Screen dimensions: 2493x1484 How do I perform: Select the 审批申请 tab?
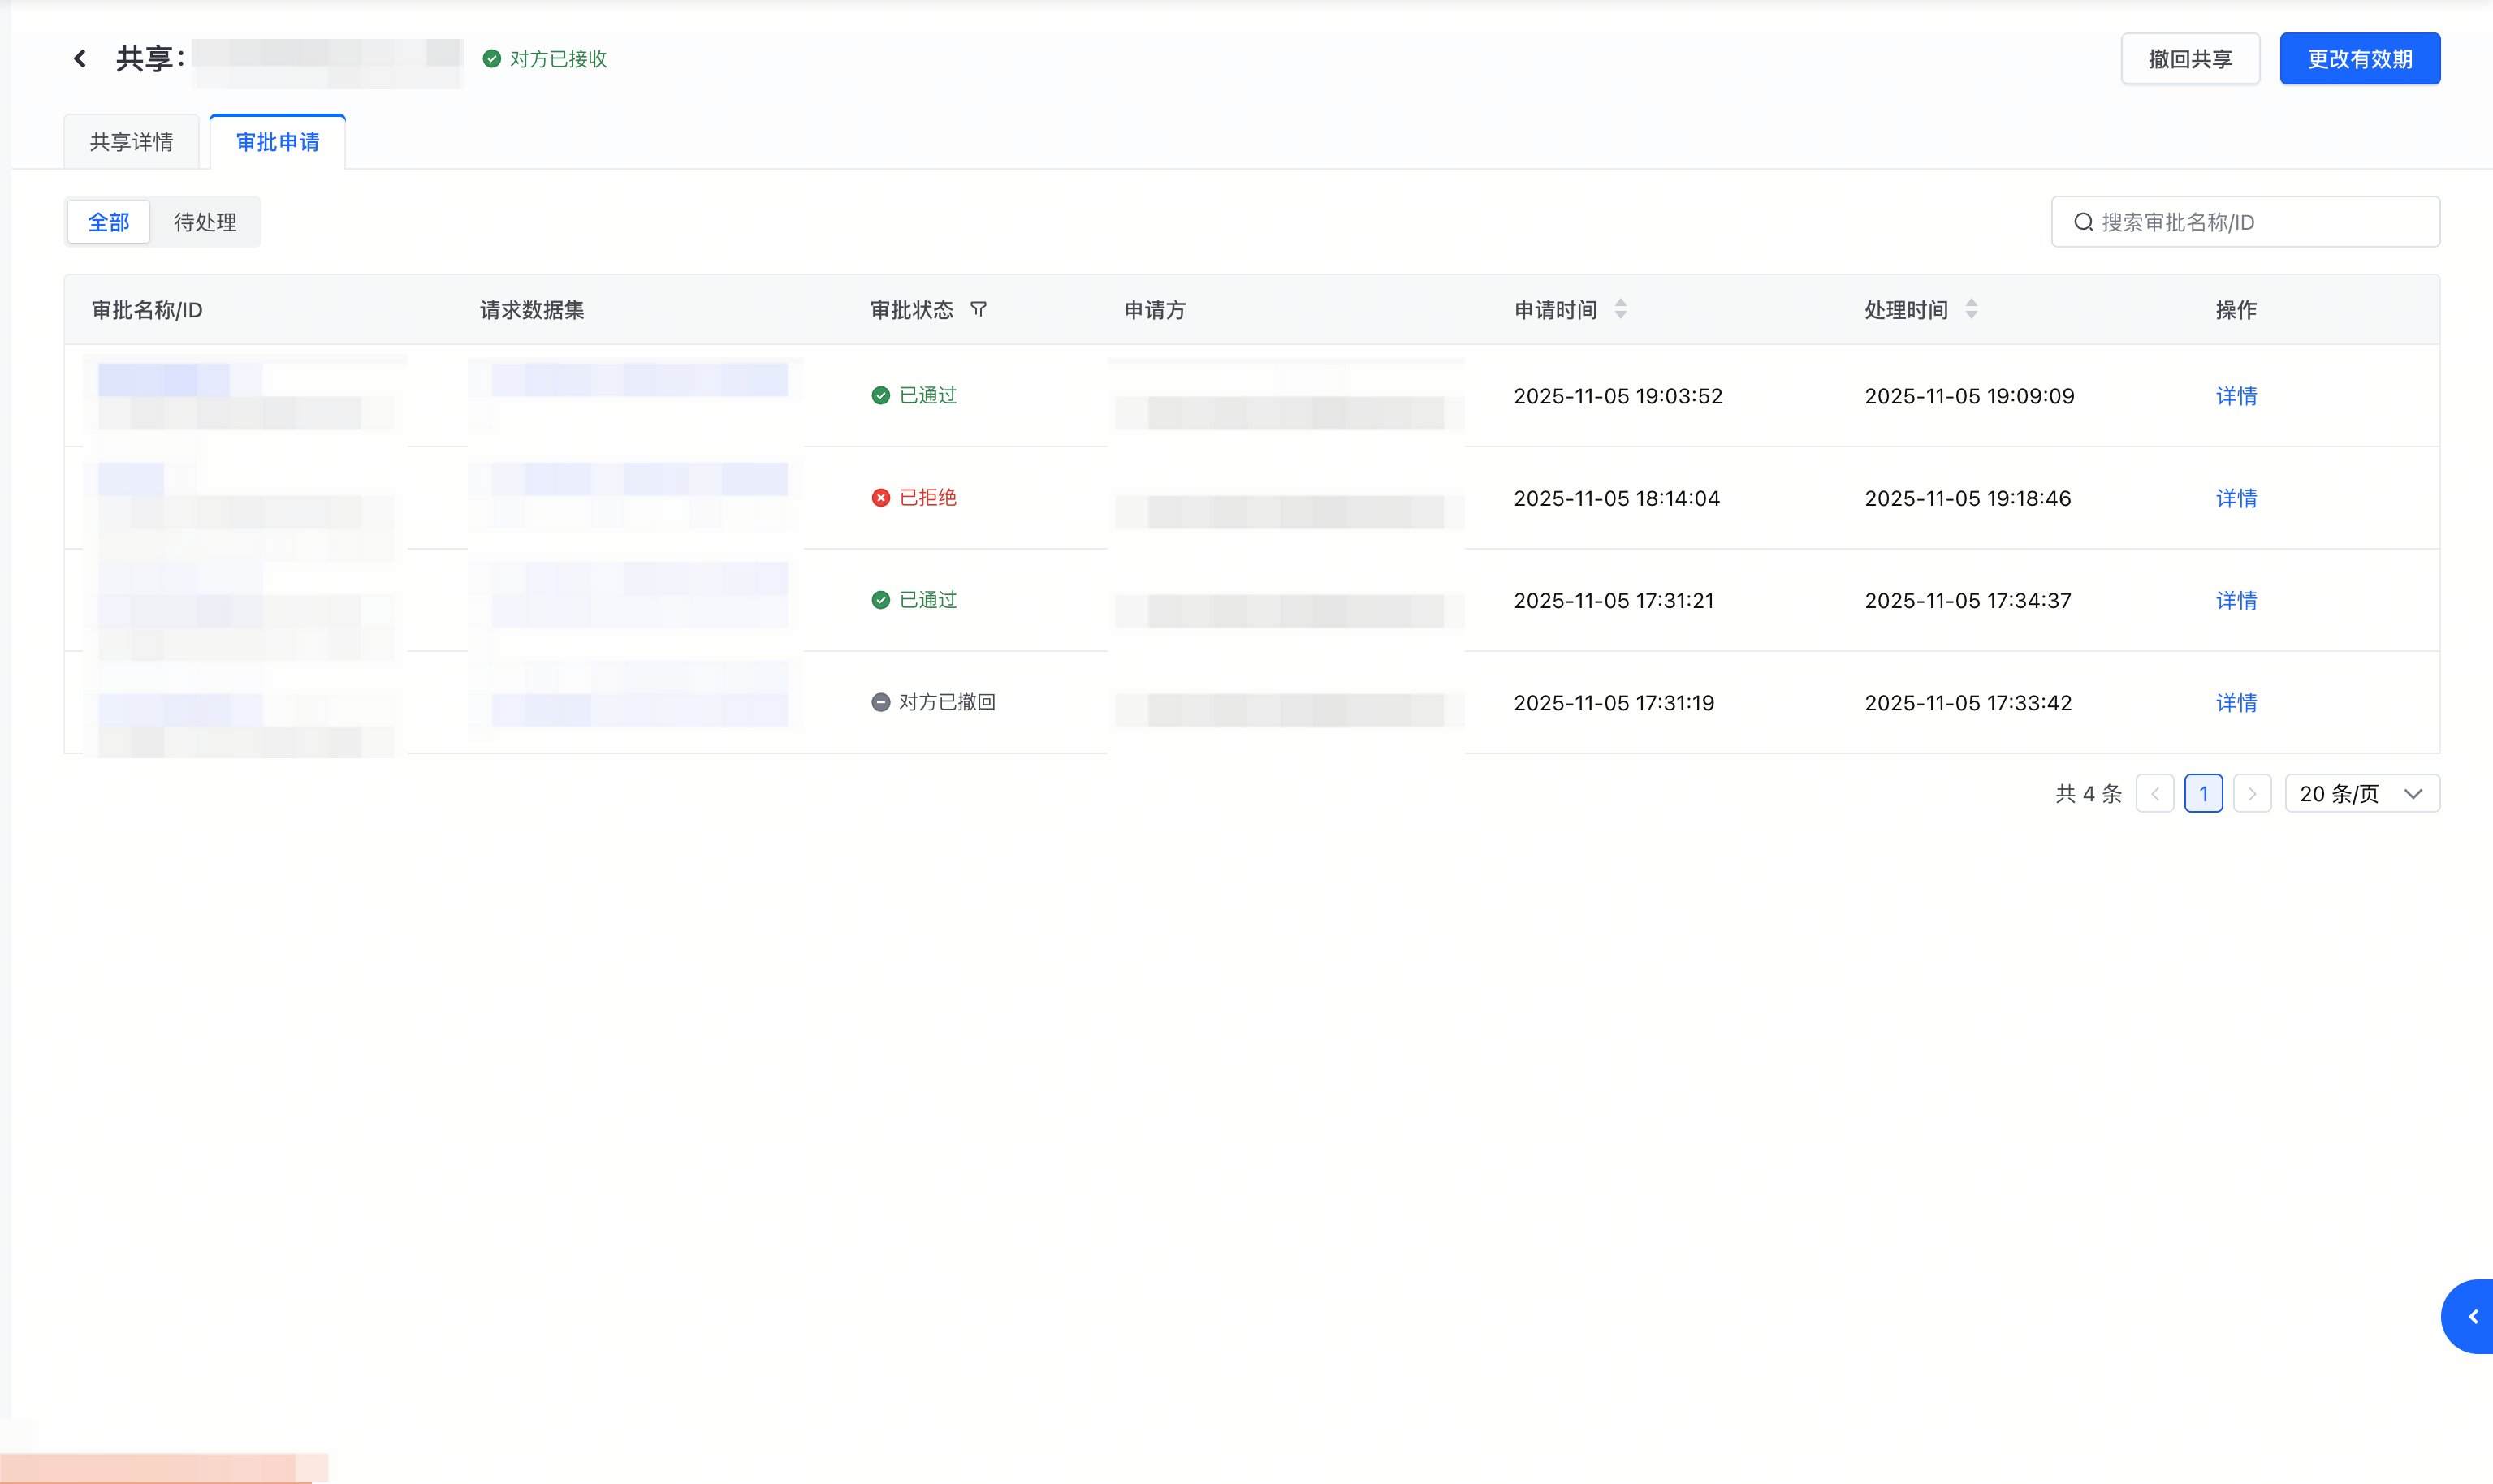click(x=277, y=142)
